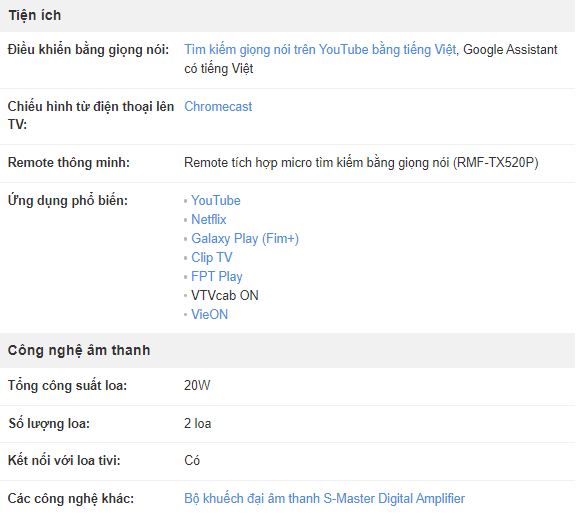This screenshot has height=516, width=576.
Task: Open the VieON link
Action: pos(209,314)
